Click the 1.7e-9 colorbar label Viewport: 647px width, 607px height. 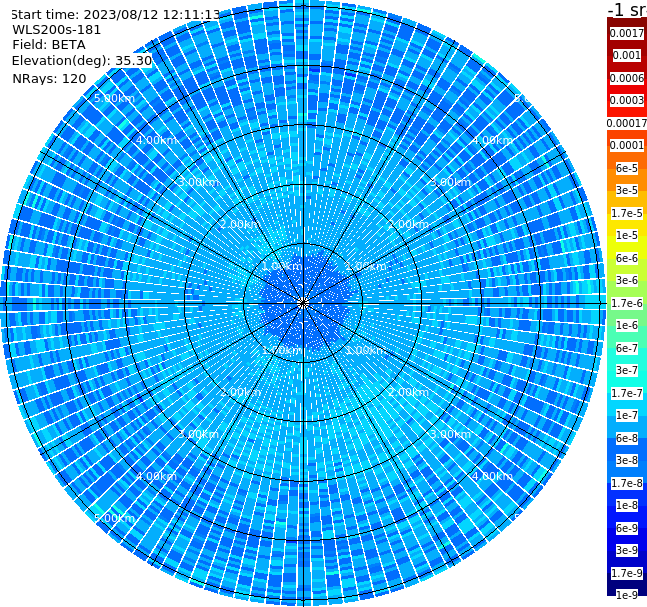pos(627,573)
